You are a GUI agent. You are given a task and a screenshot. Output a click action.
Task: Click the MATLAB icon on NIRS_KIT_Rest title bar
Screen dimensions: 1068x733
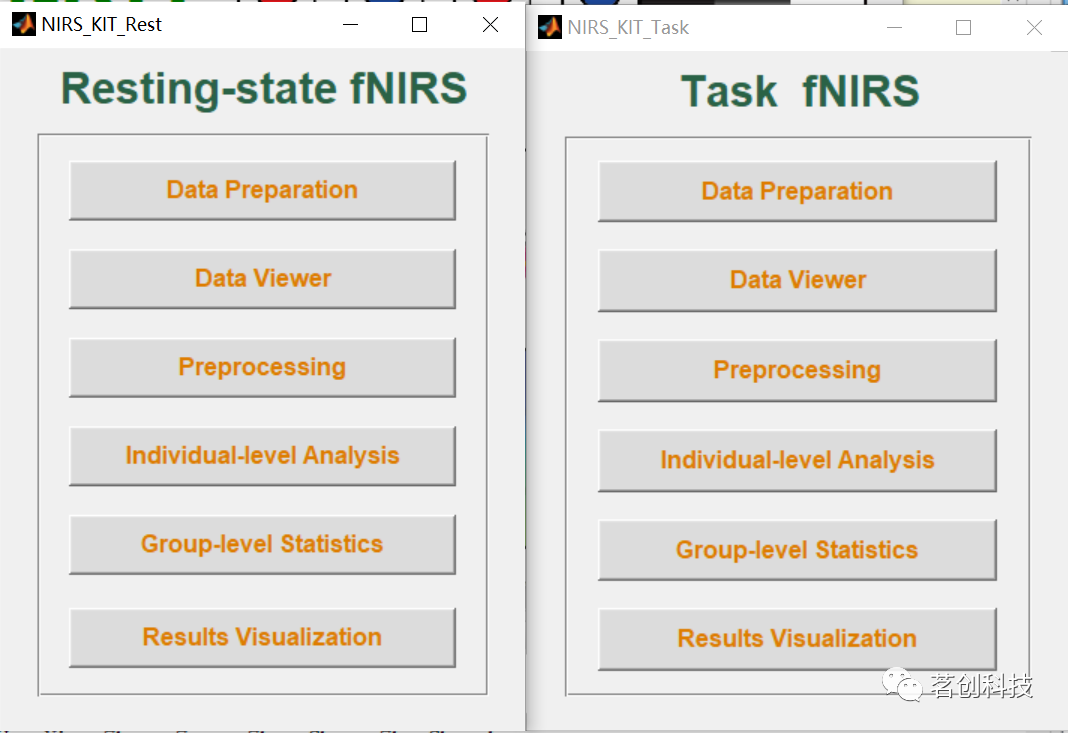click(22, 22)
